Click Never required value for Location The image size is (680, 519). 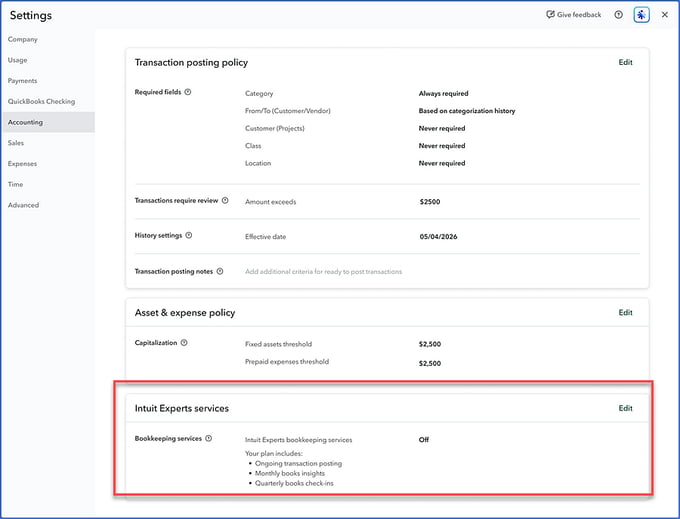[441, 163]
